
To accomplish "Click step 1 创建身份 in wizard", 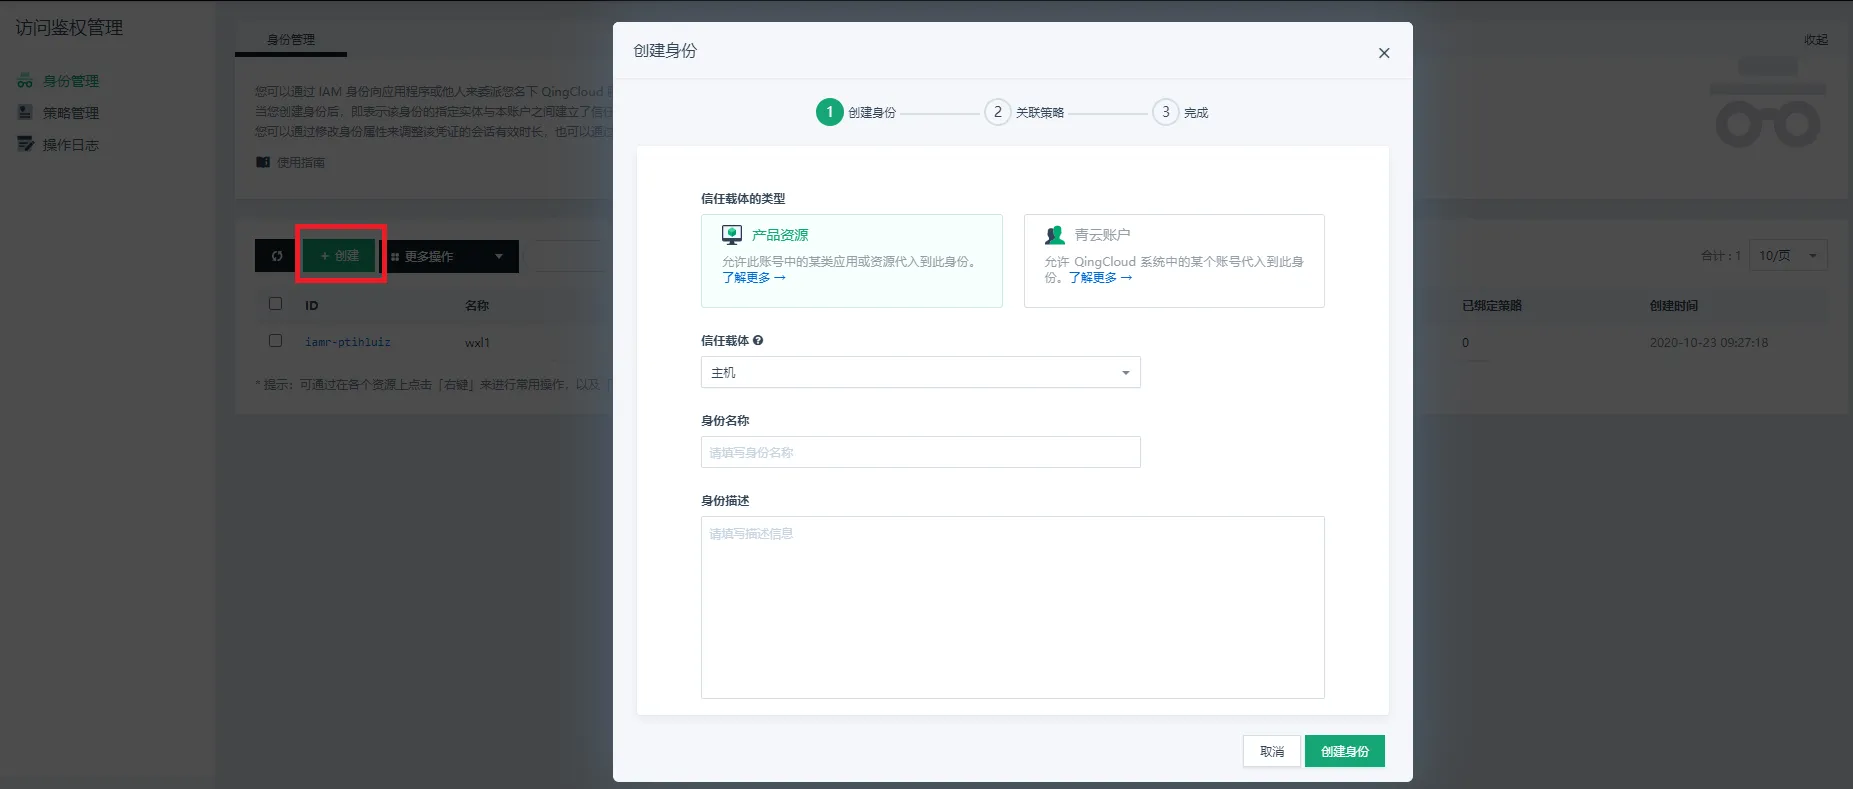I will point(856,112).
